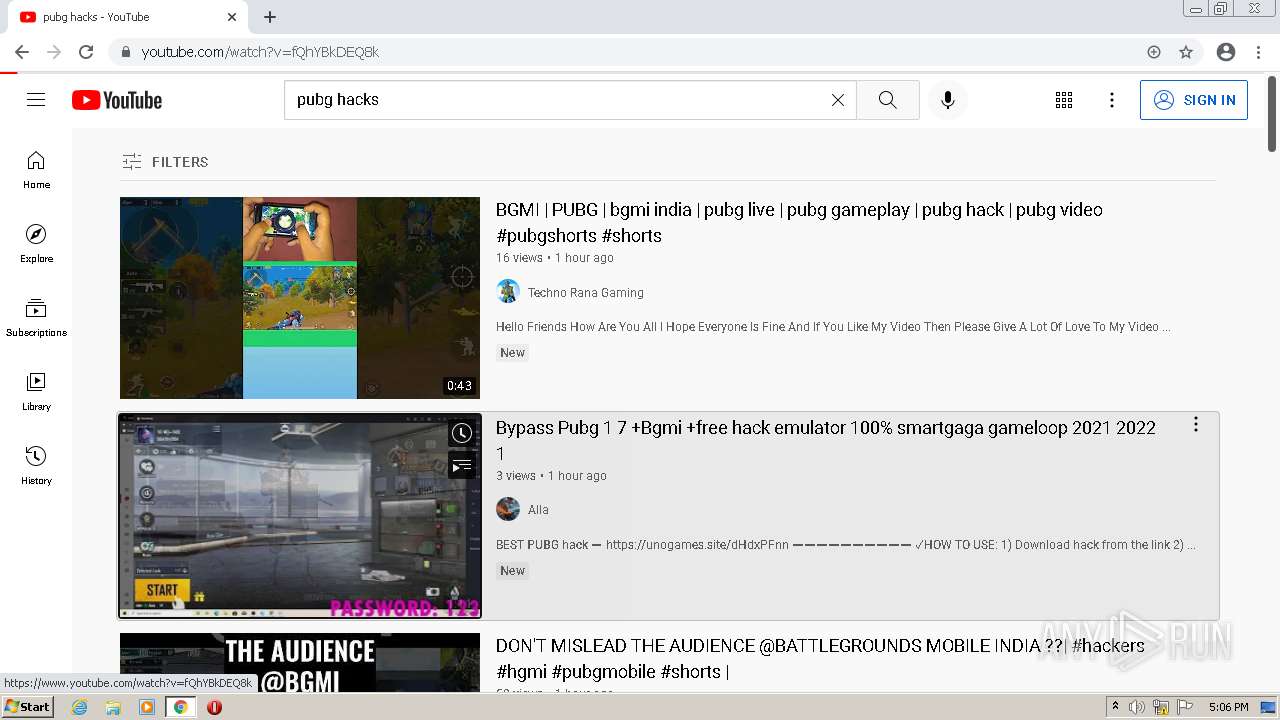Open Chrome taskbar button
The width and height of the screenshot is (1280, 720).
tap(180, 707)
